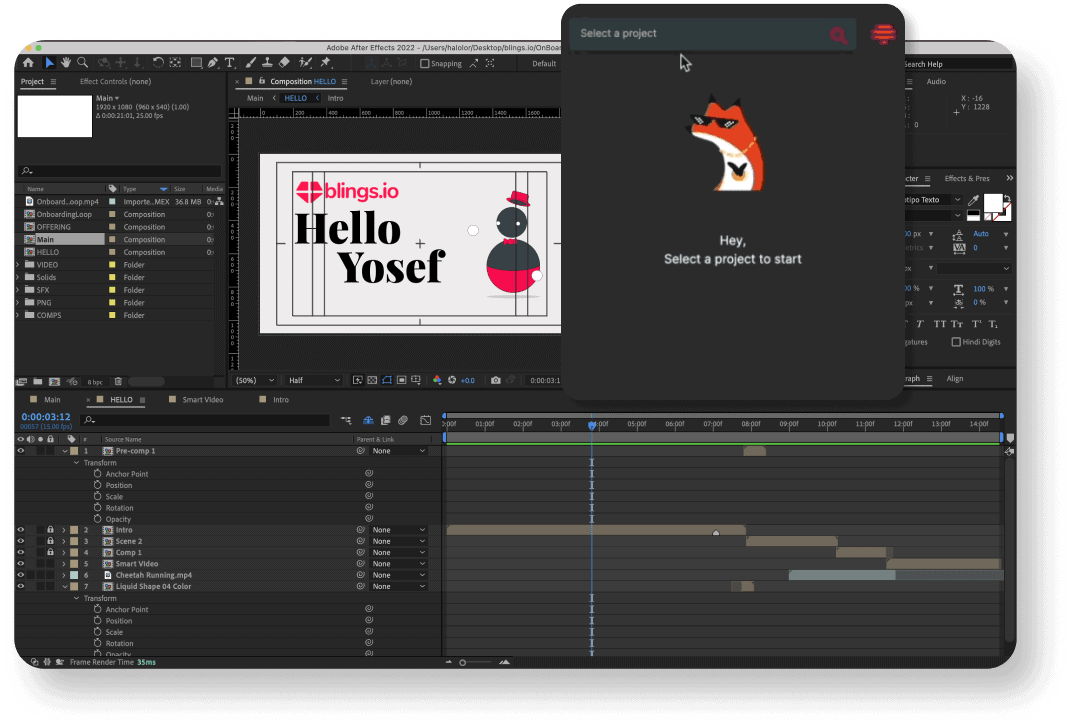Screen dimensions: 1071x727
Task: Switch to the Main timeline tab
Action: pyautogui.click(x=53, y=400)
